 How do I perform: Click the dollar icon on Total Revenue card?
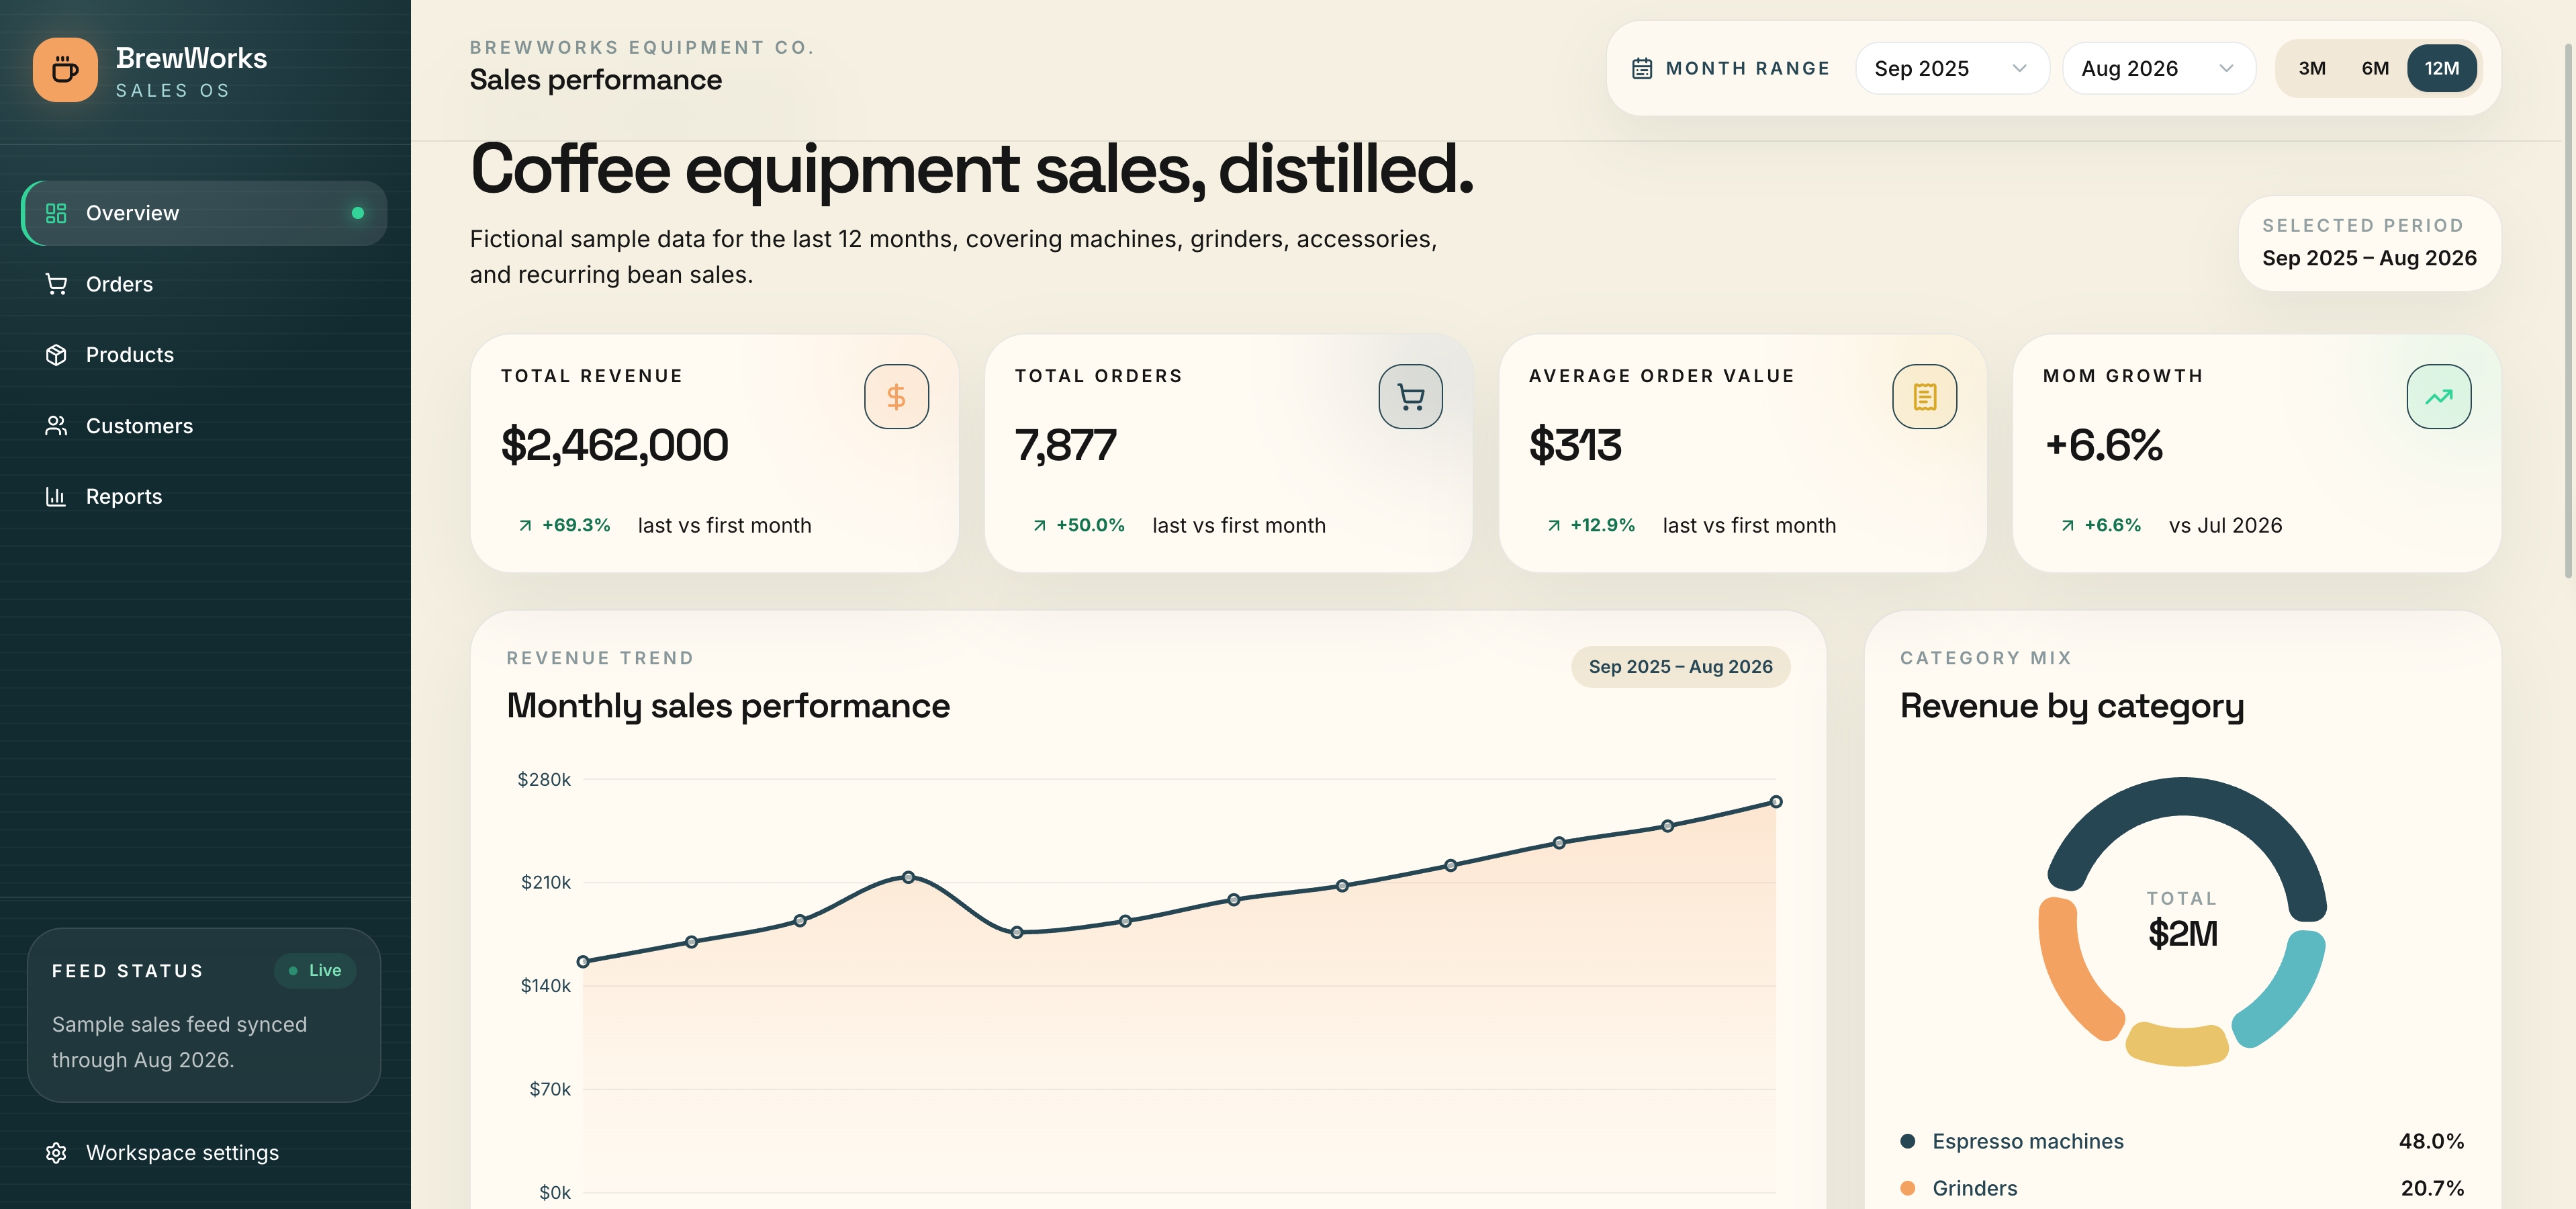click(897, 397)
